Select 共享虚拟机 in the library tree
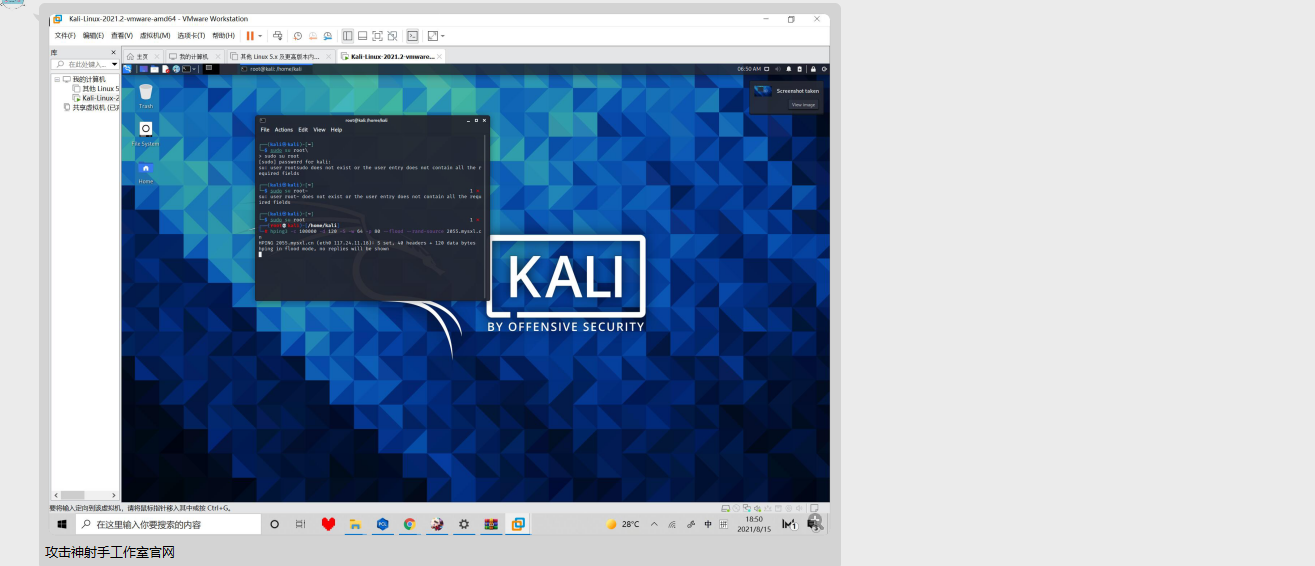1315x566 pixels. 91,107
